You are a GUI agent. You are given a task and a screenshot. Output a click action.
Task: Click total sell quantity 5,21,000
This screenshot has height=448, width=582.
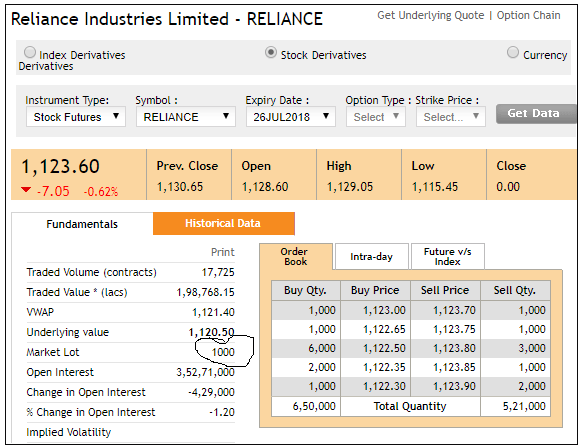(524, 406)
